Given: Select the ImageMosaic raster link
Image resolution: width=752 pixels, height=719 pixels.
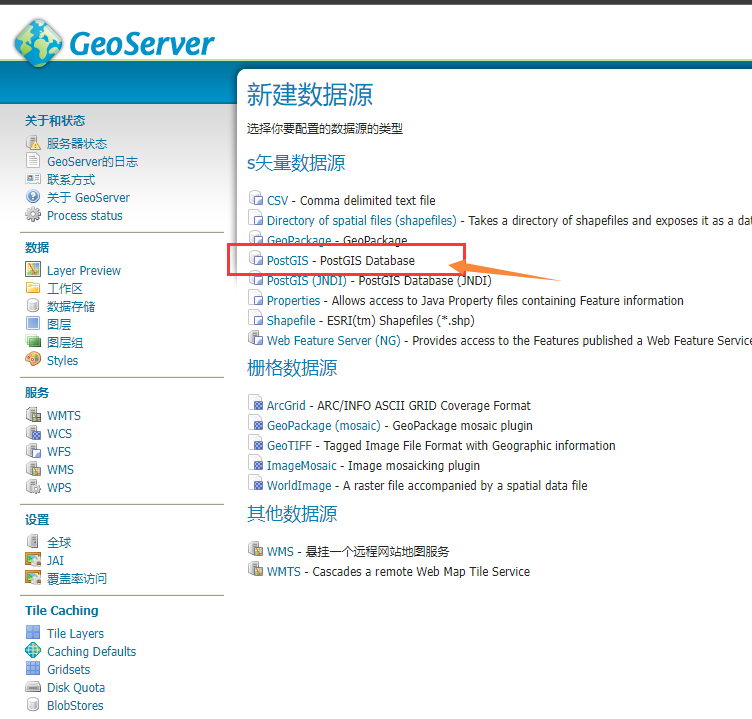Looking at the screenshot, I should tap(301, 466).
